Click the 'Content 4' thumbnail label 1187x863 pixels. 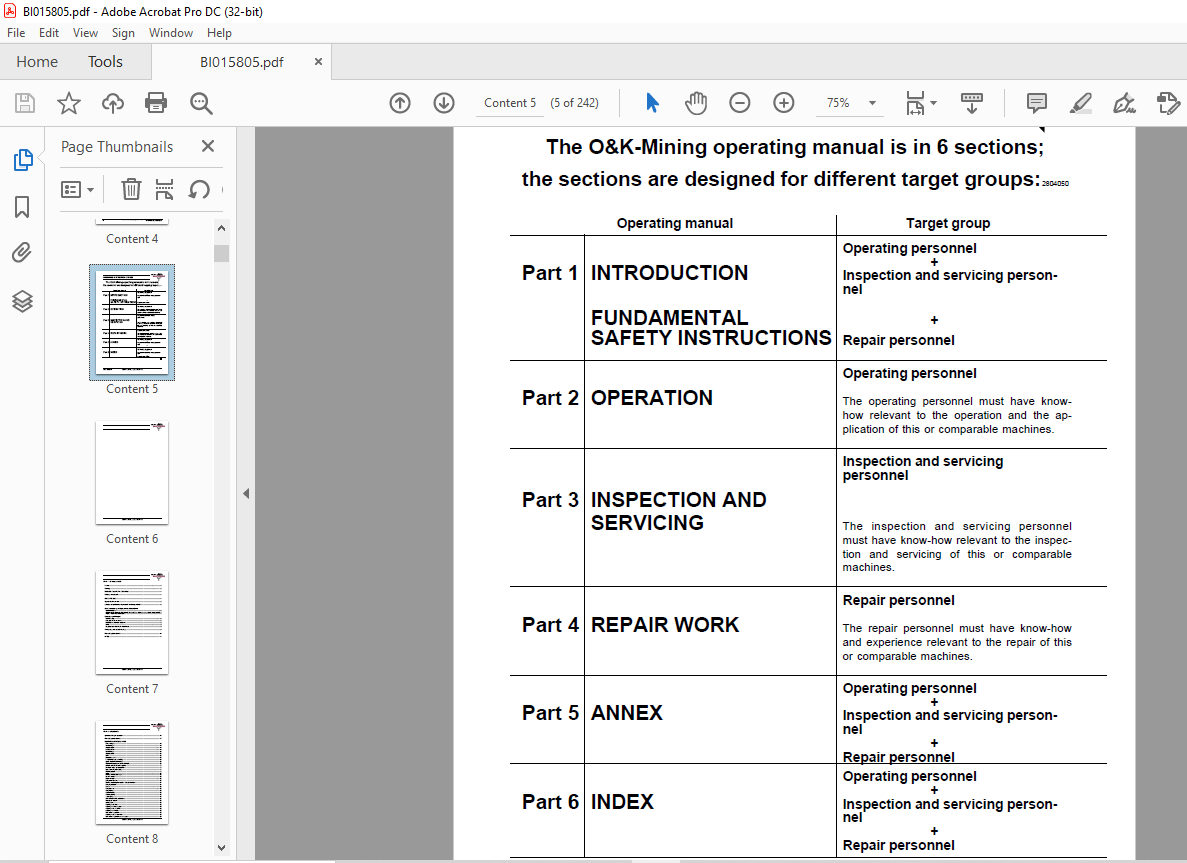point(132,238)
